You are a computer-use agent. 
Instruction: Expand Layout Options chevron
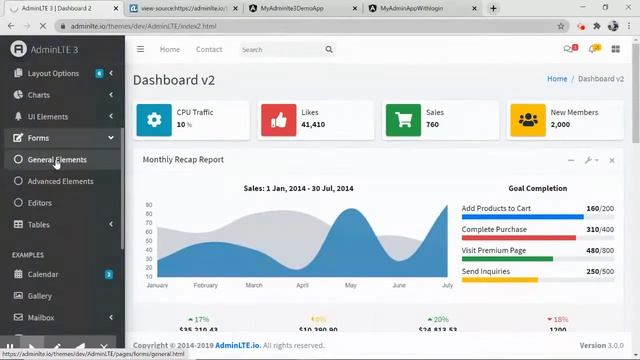click(111, 73)
